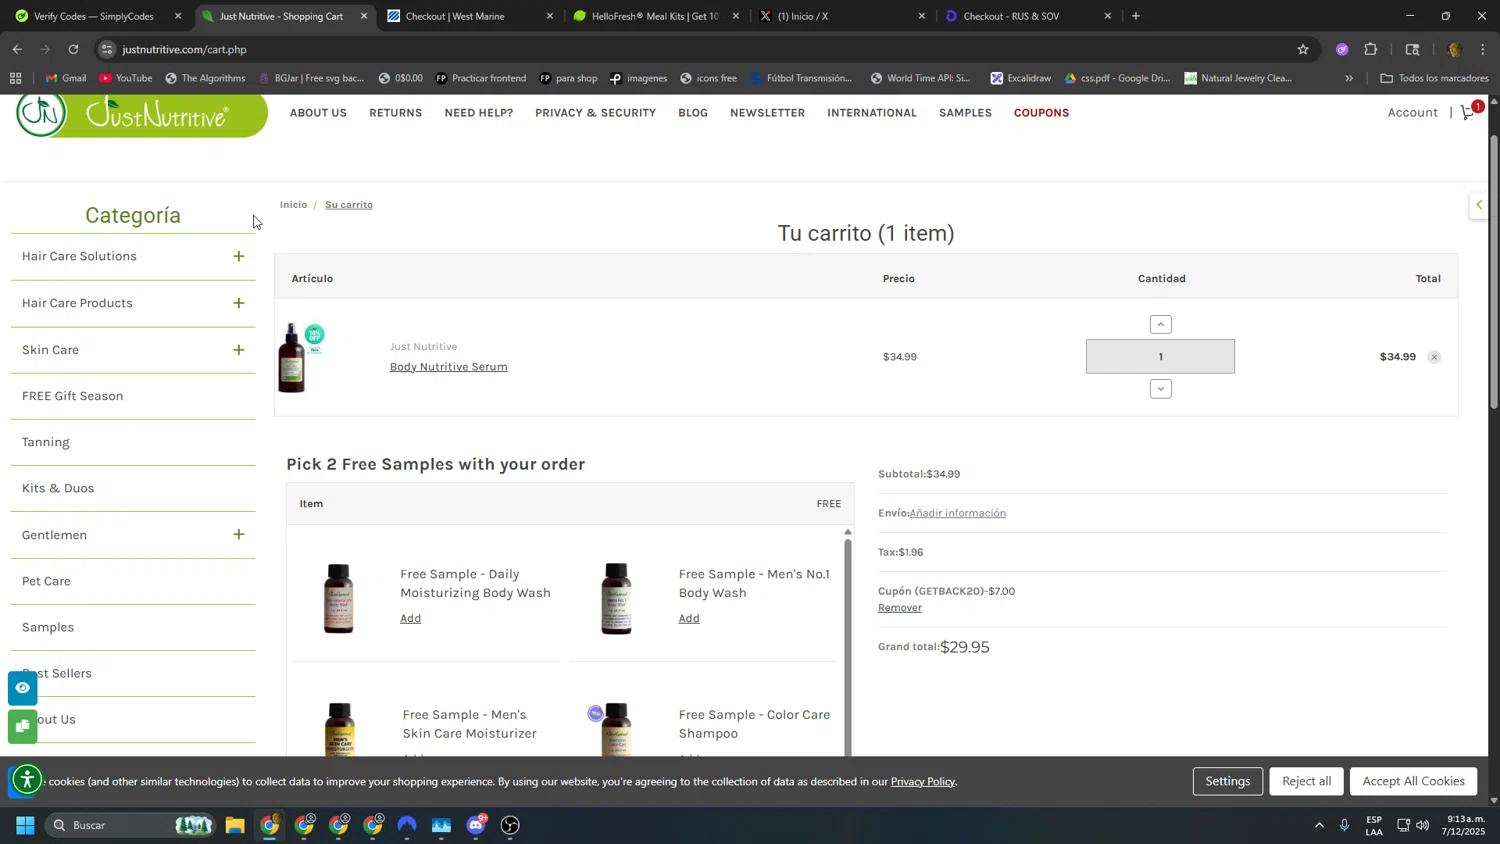Open the Body Nutritive Serum product link
Screen dimensions: 1500x844
(x=448, y=367)
